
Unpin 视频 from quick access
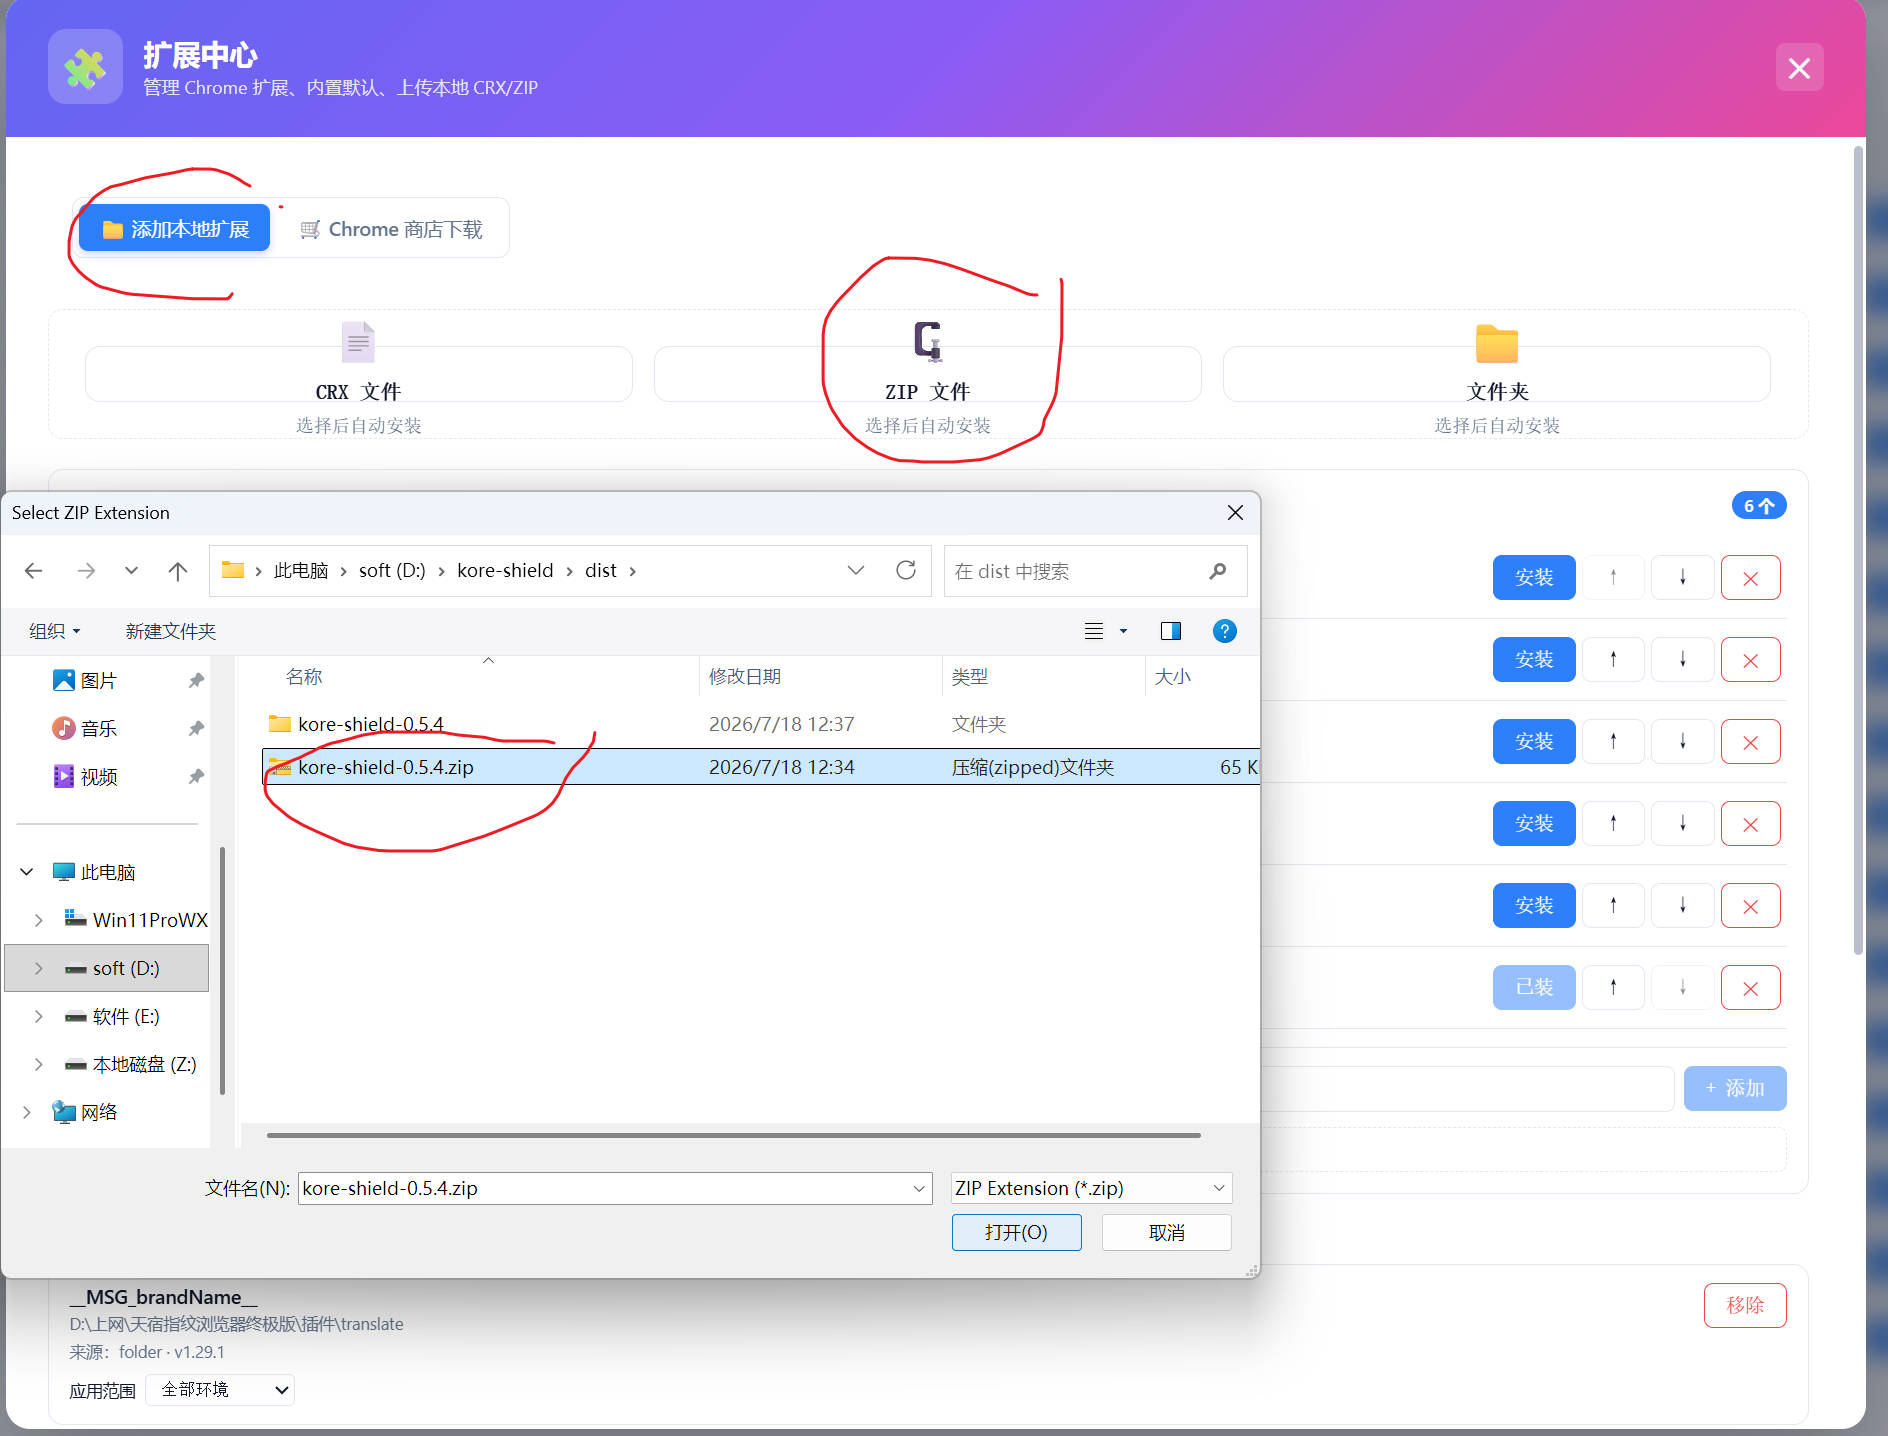coord(196,776)
